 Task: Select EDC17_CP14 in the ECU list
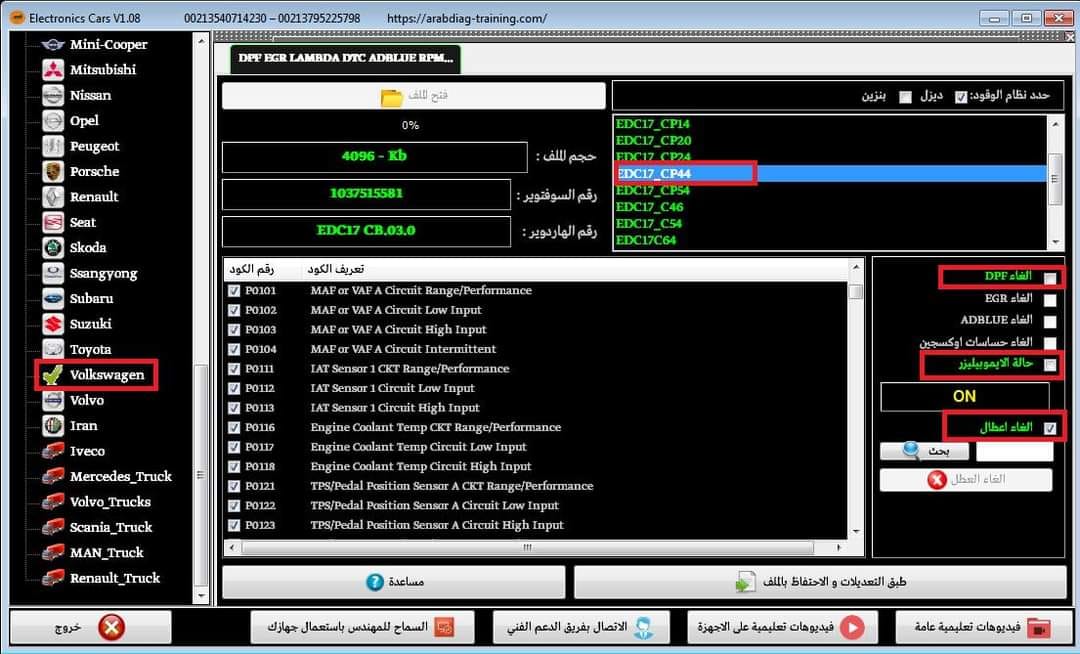(x=652, y=124)
